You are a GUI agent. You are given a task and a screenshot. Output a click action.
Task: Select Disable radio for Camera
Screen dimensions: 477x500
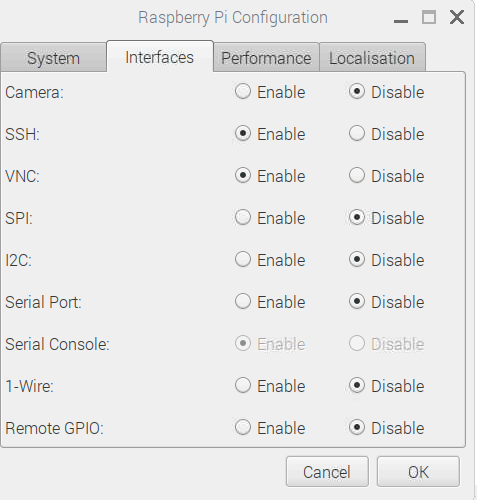357,91
